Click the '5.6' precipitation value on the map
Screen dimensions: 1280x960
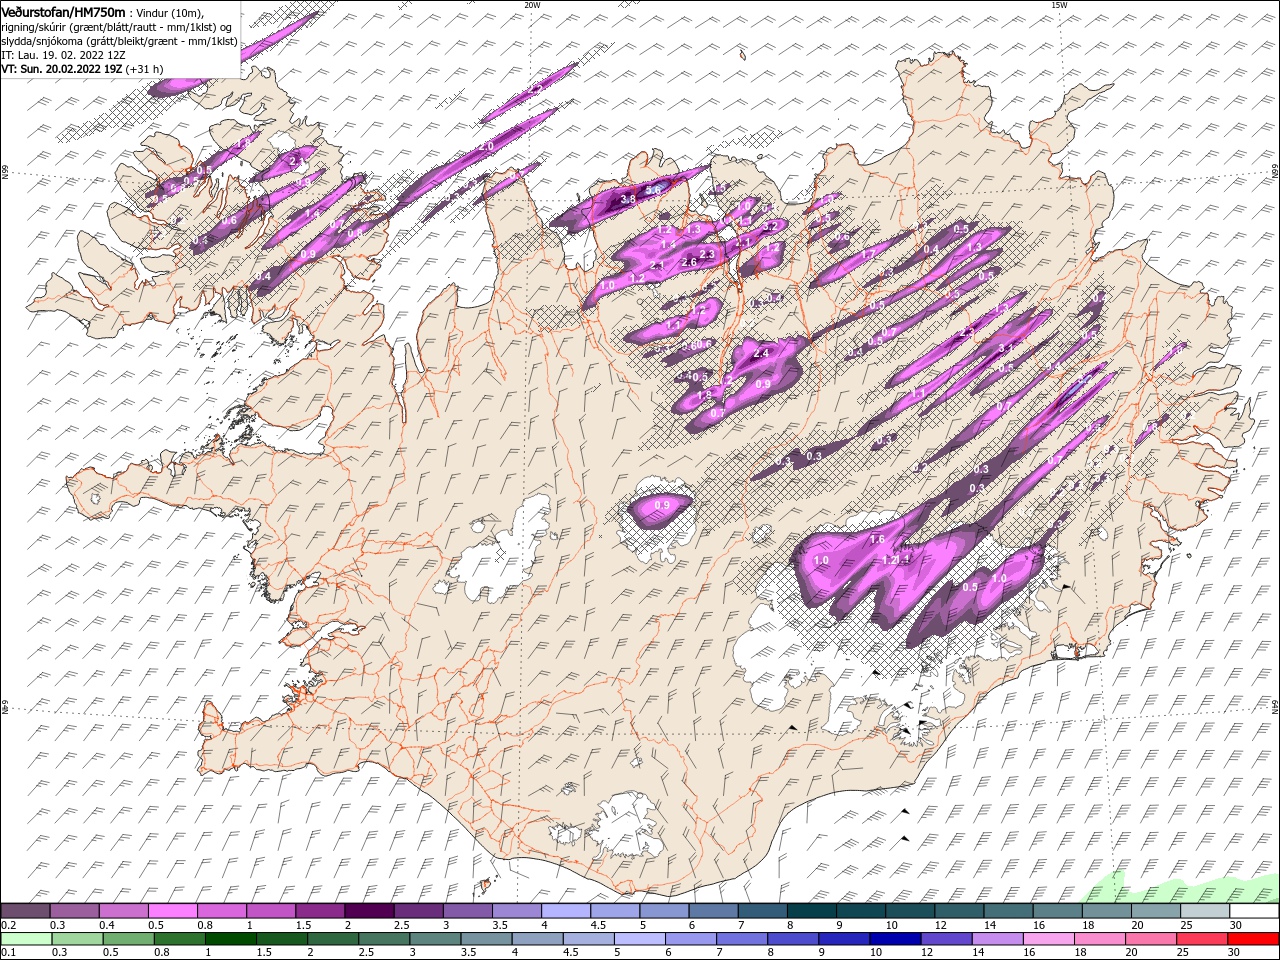pyautogui.click(x=654, y=190)
